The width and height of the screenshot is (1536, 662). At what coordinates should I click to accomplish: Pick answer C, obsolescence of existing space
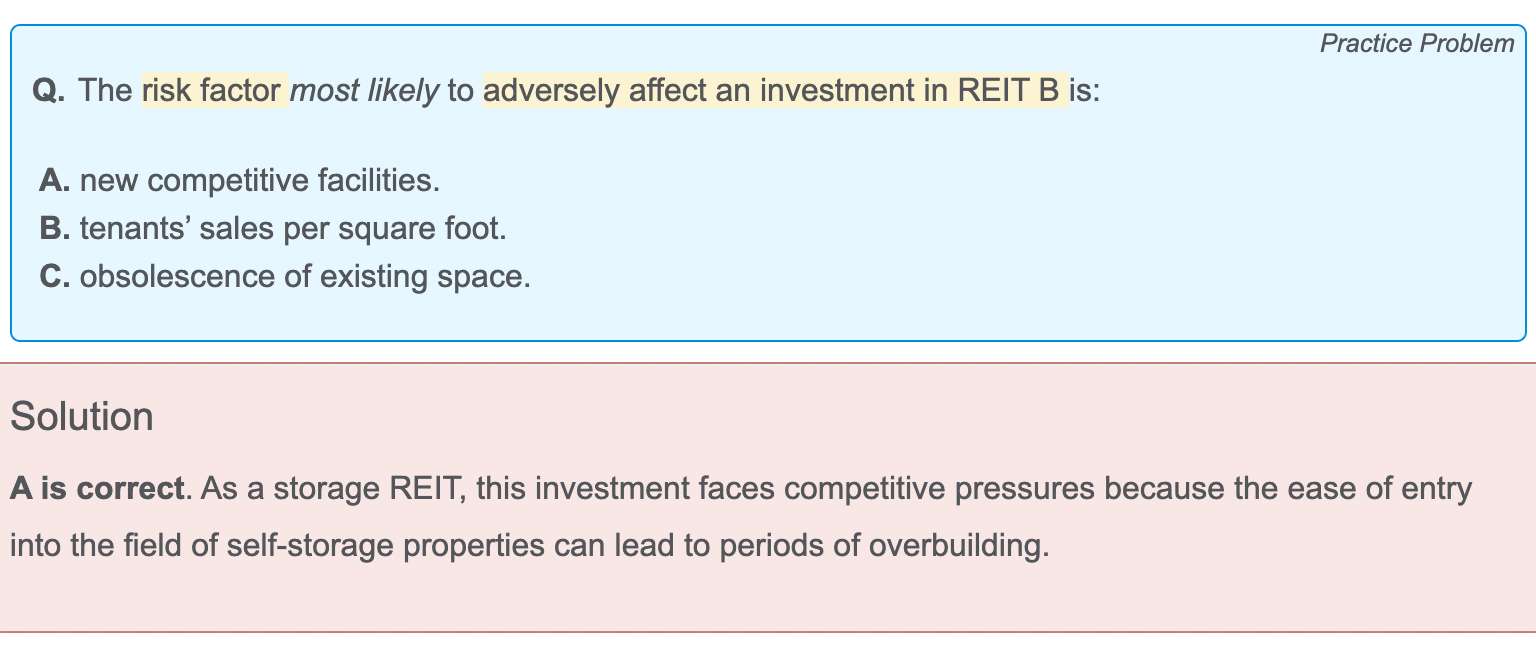[x=304, y=276]
